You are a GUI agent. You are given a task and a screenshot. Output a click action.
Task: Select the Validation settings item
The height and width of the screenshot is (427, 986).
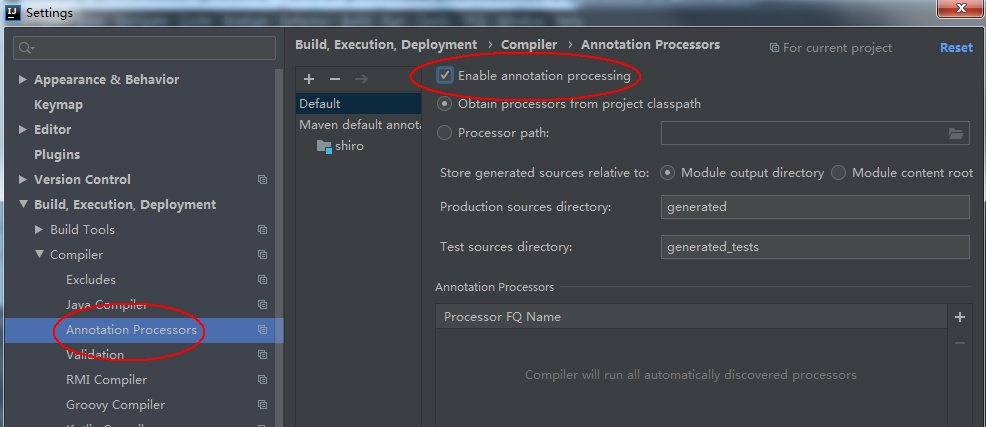tap(95, 355)
